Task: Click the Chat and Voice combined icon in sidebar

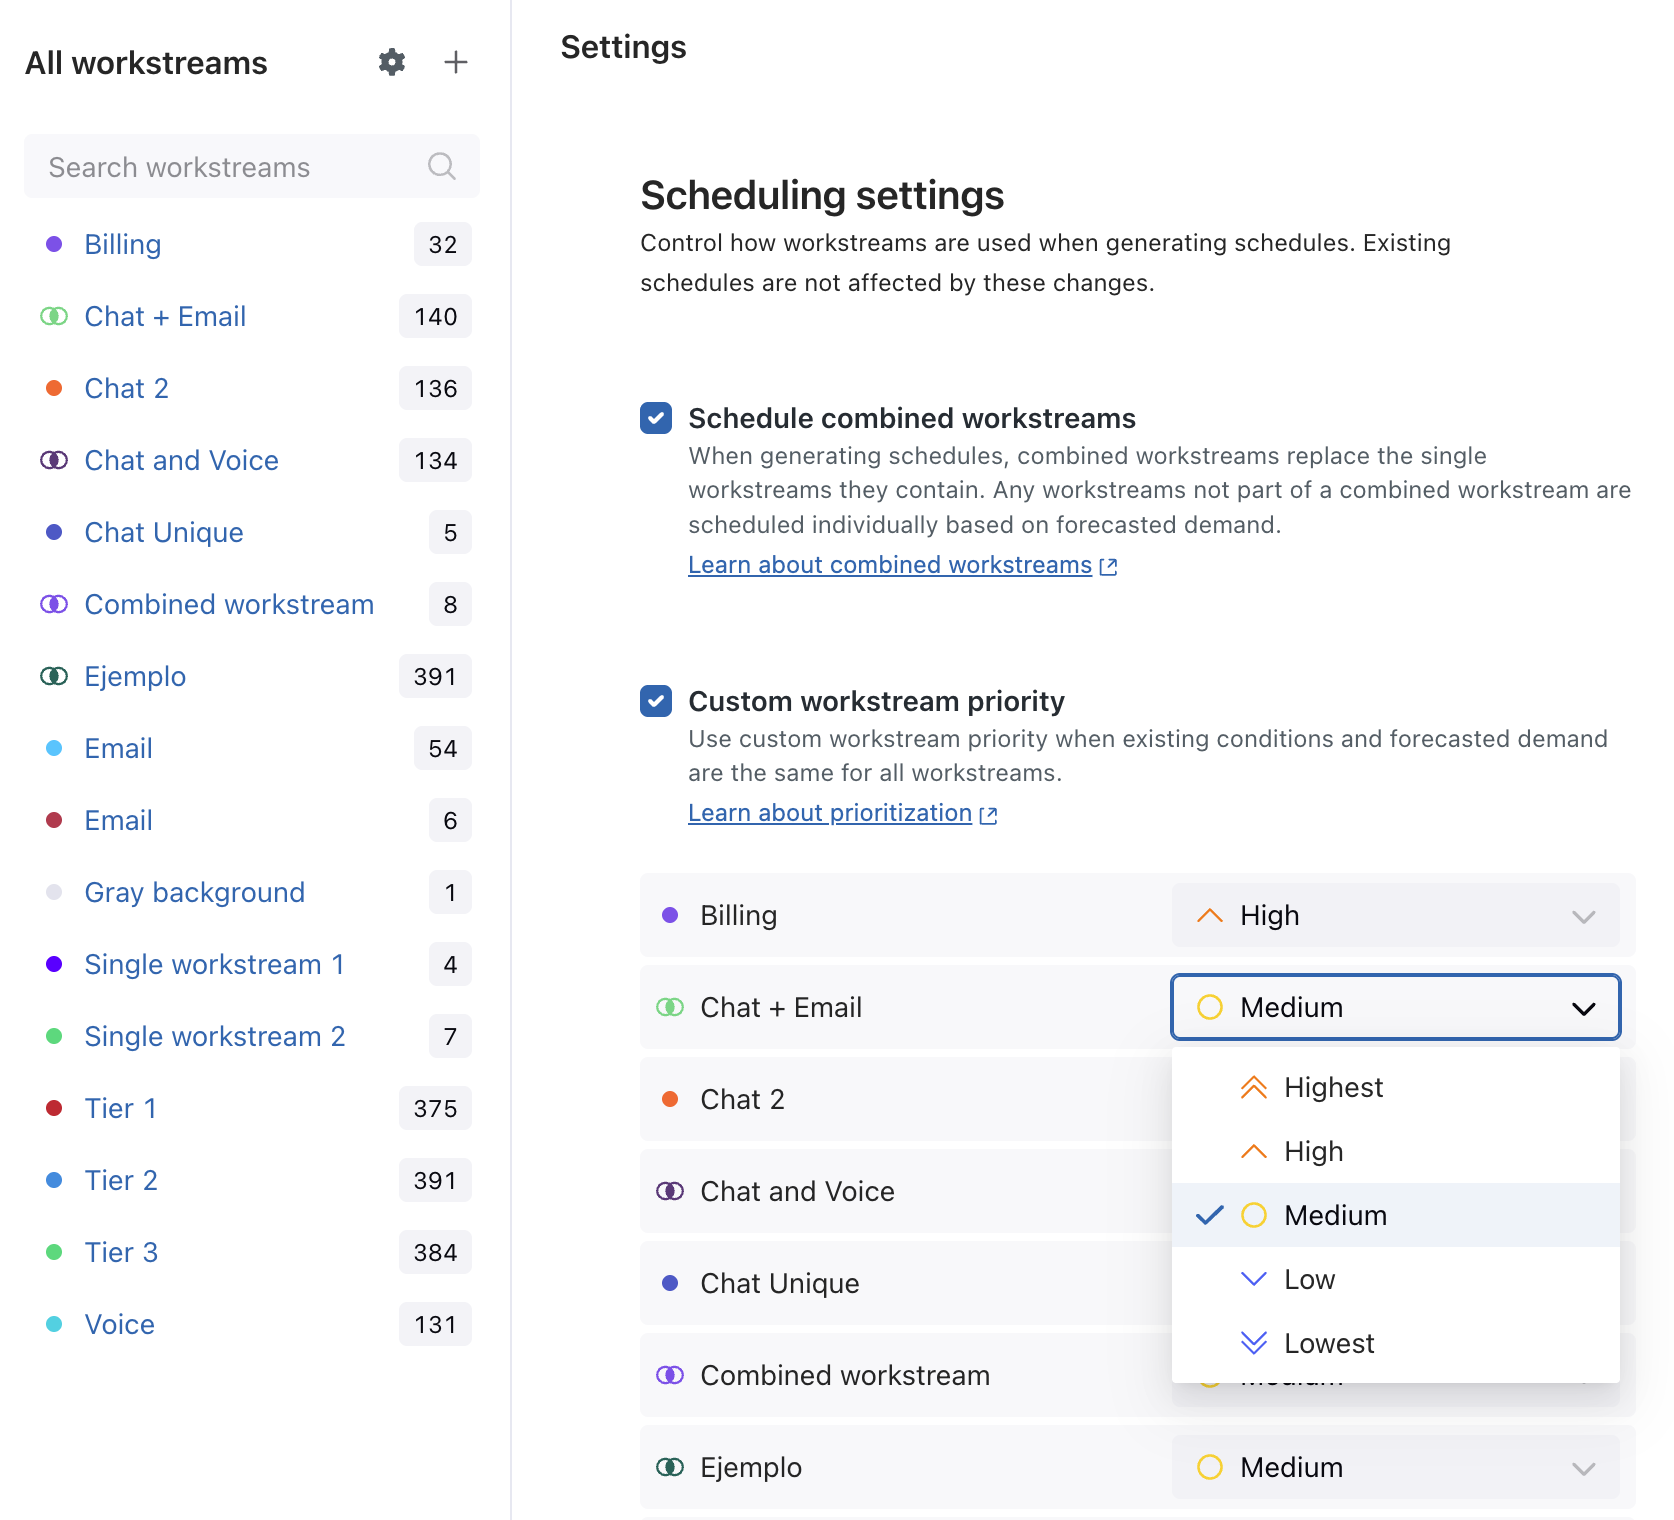Action: click(54, 460)
